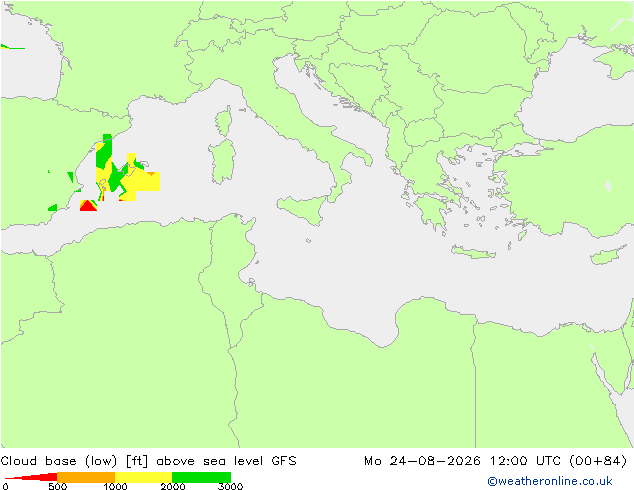Click the green 2000-3000 ft legend segment

(x=201, y=477)
